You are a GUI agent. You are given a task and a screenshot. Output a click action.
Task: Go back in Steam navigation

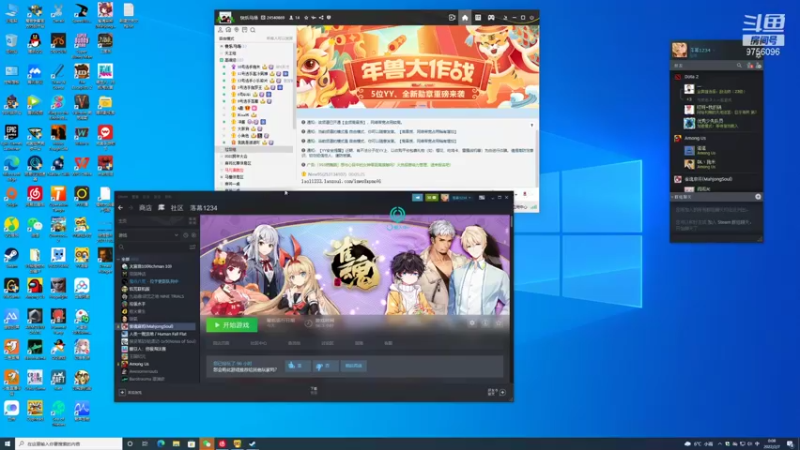pyautogui.click(x=120, y=208)
